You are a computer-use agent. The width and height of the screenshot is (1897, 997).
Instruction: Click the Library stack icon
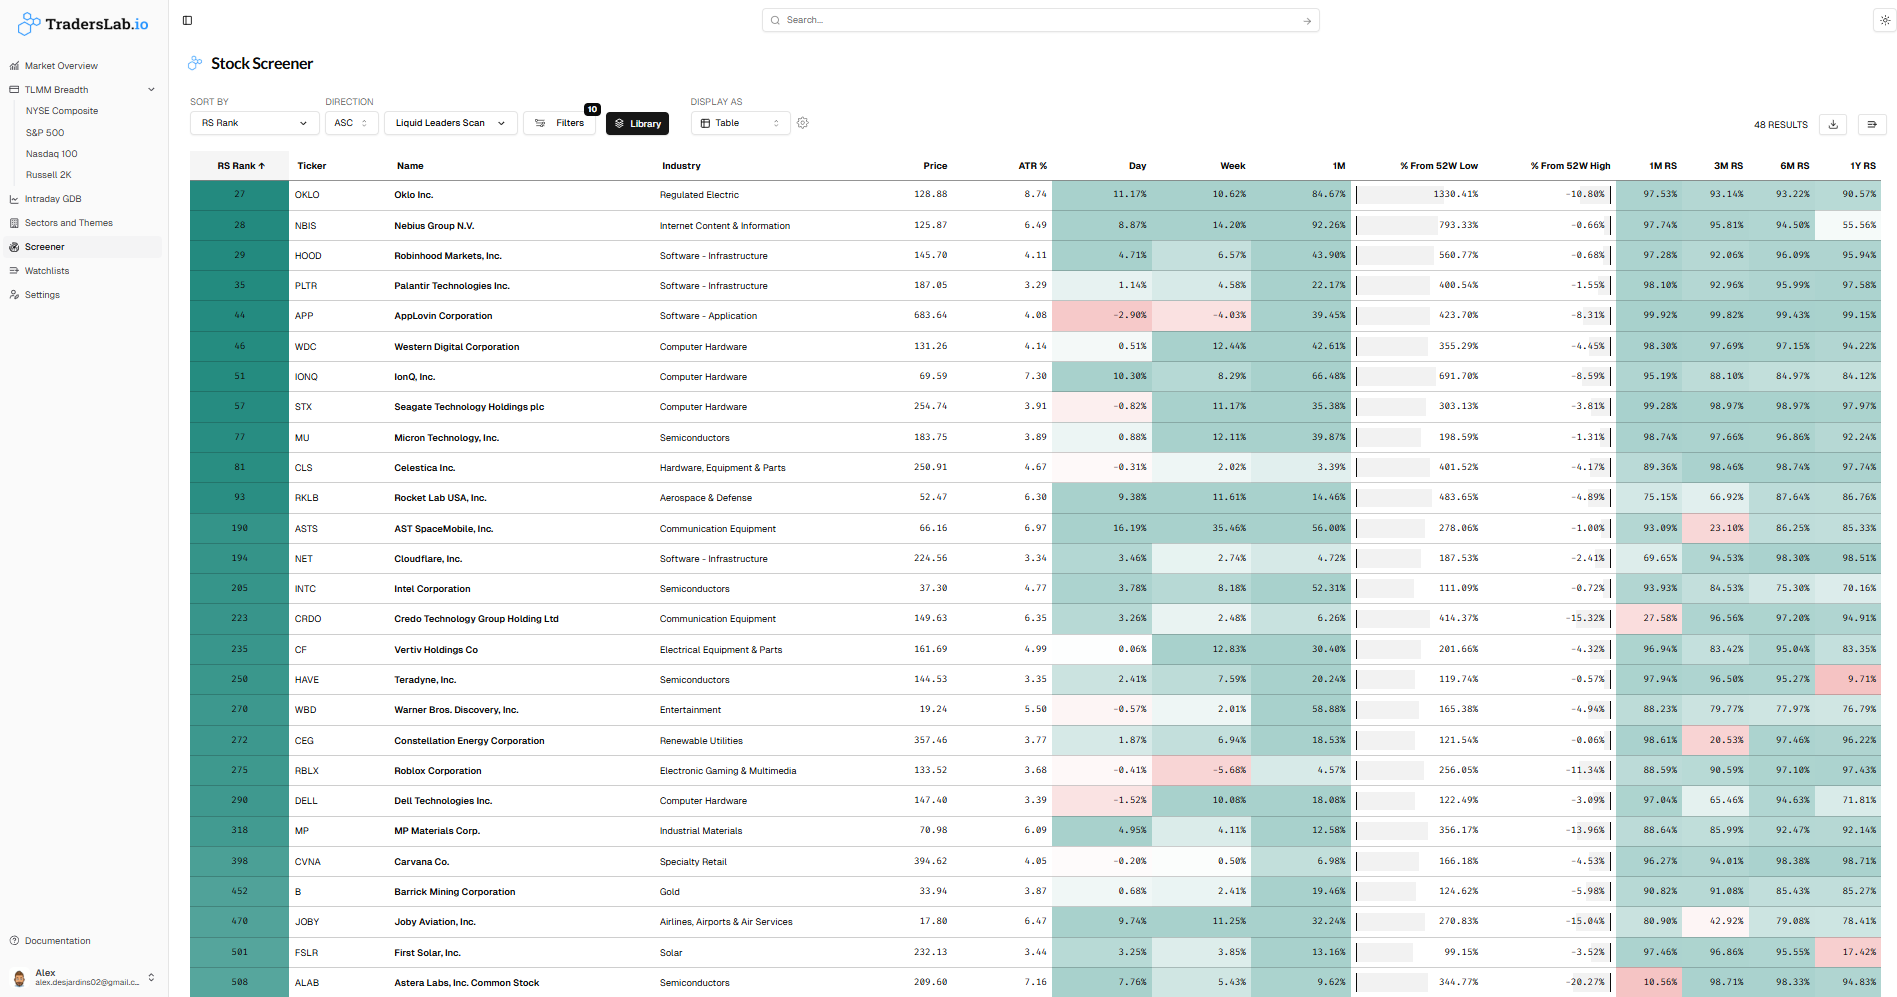coord(620,124)
